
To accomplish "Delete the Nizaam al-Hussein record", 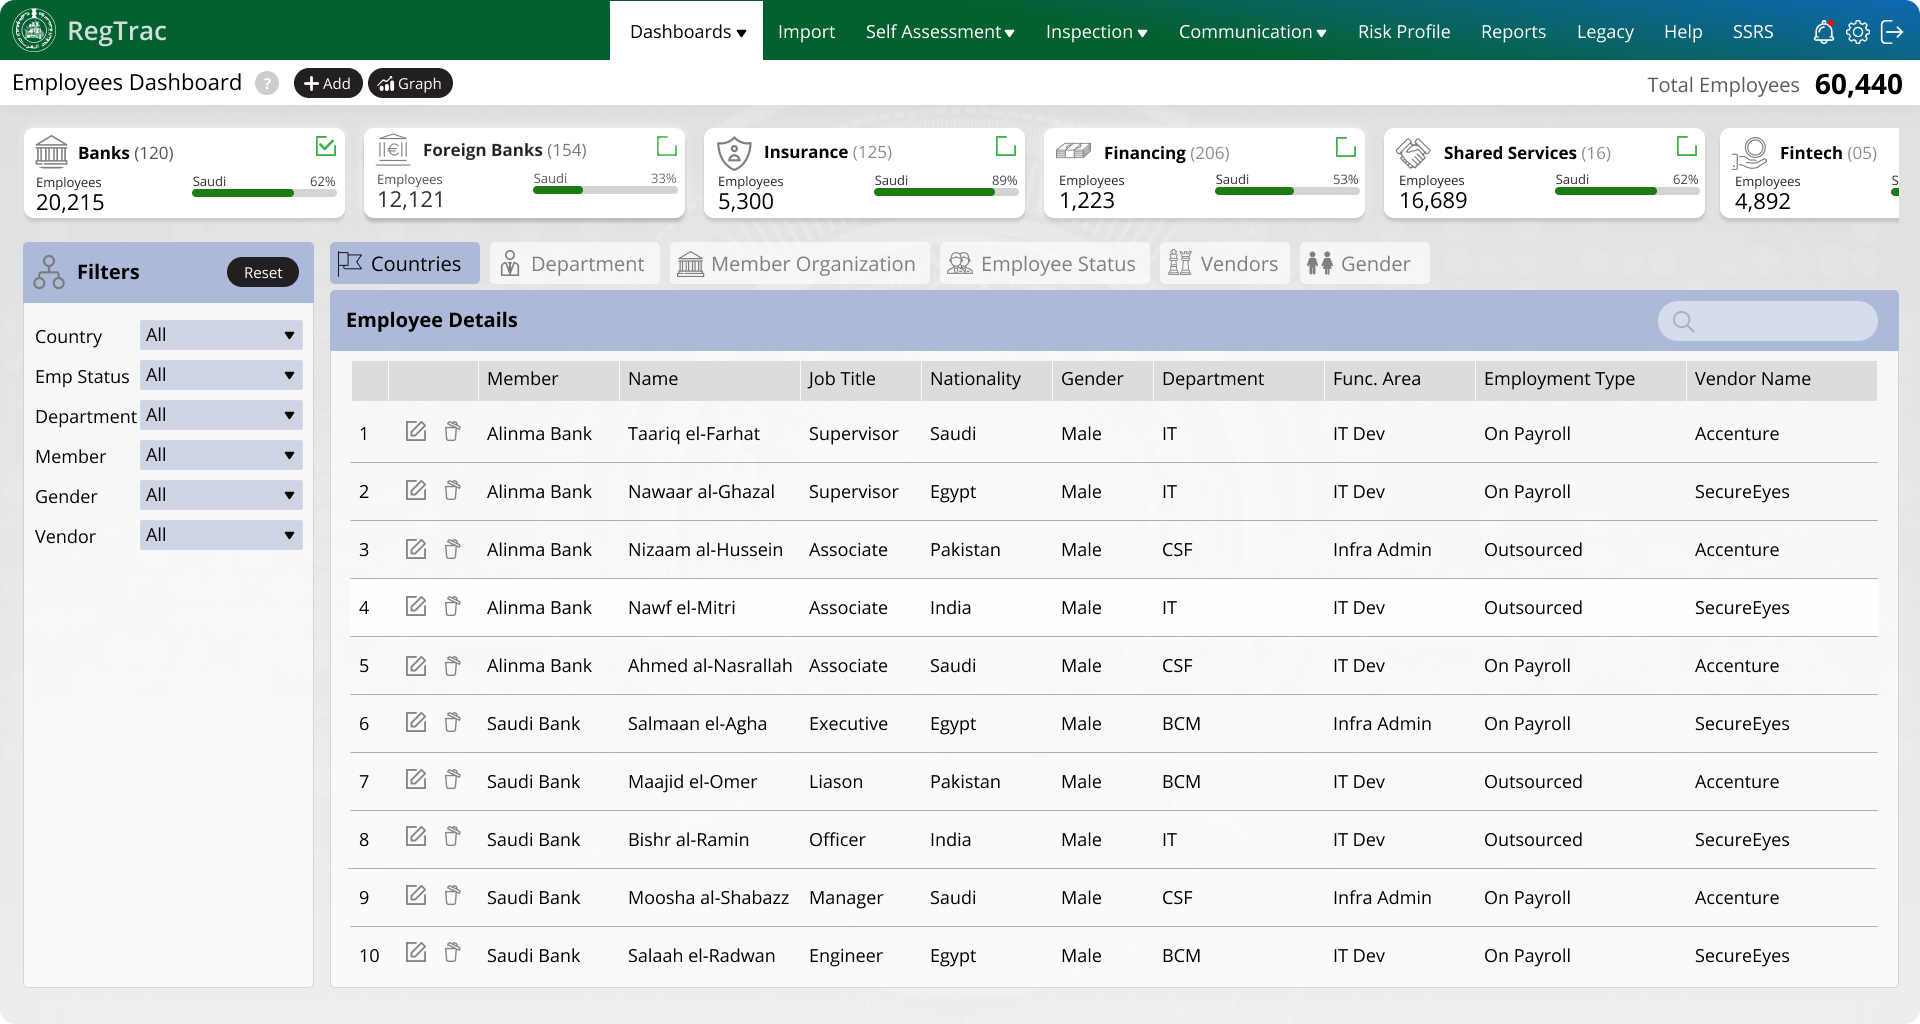I will [452, 549].
